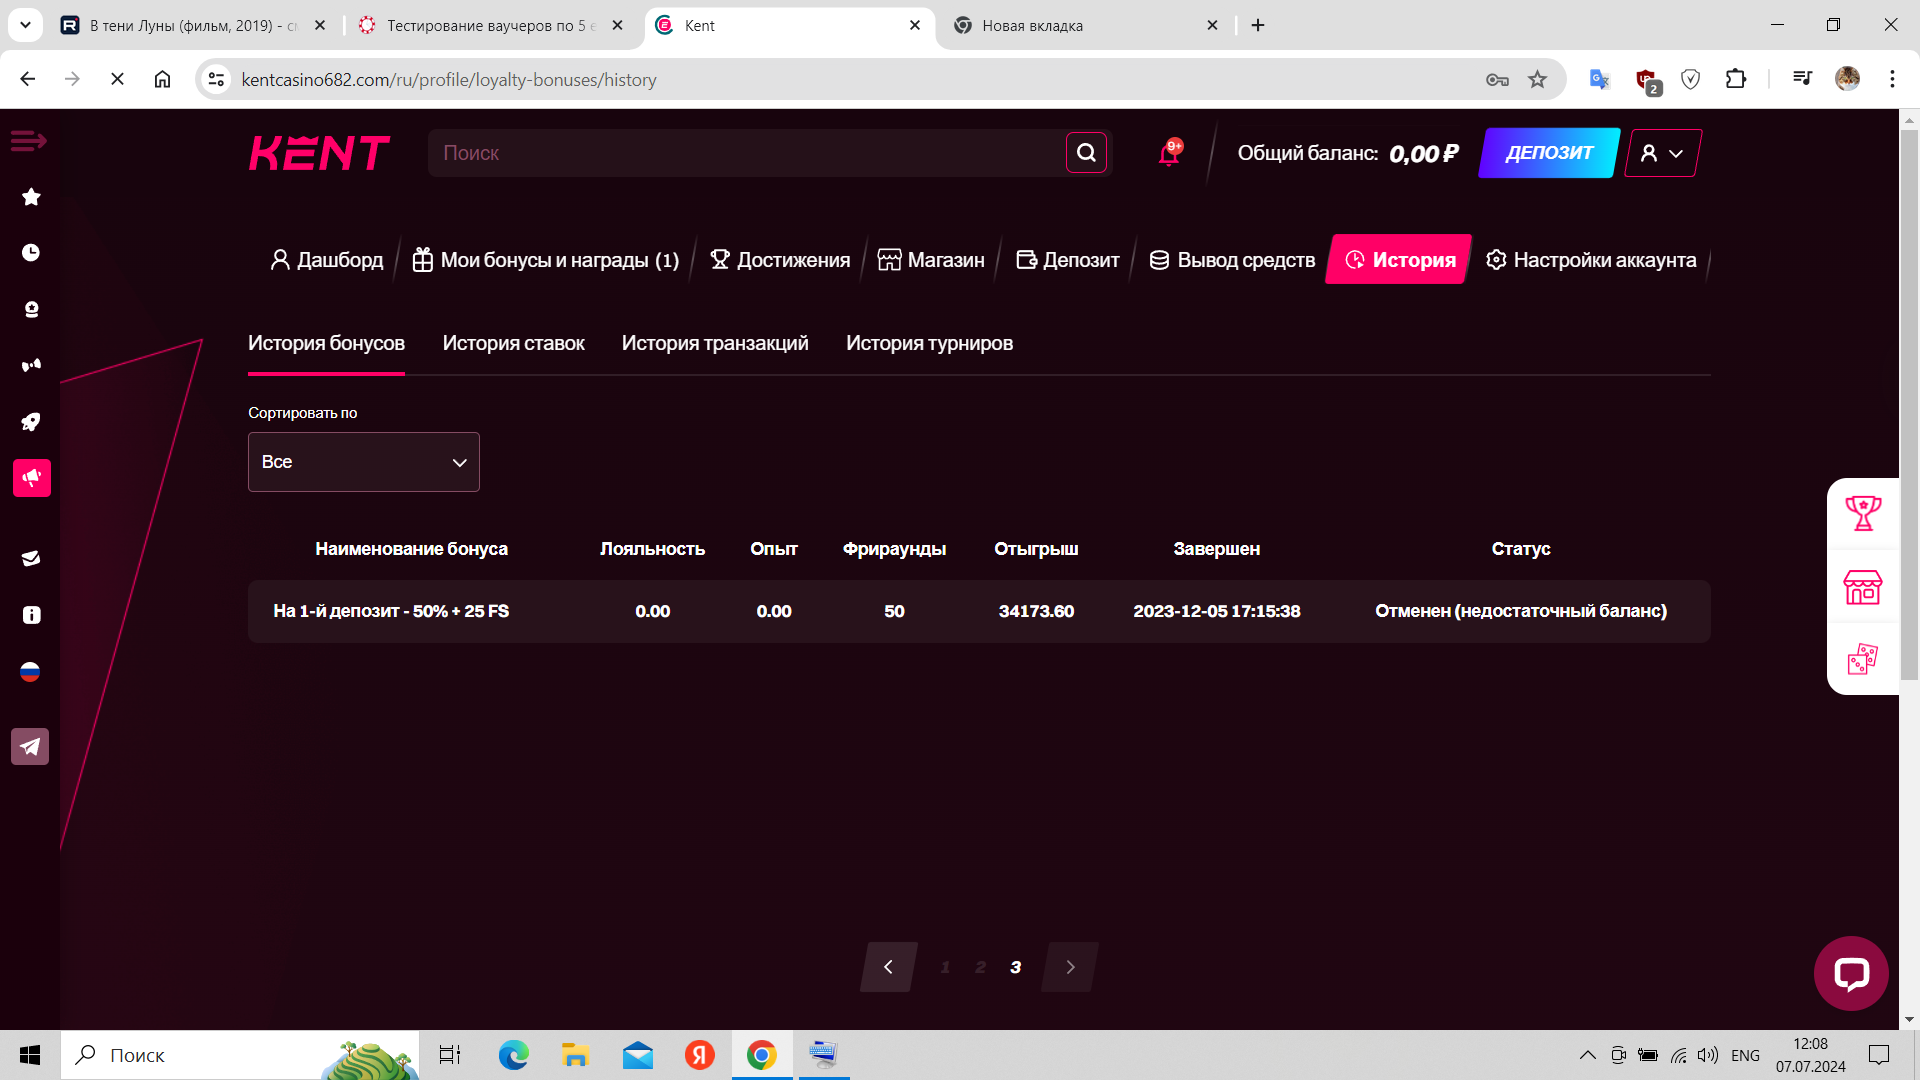Click the shop storefront icon on right panel
Viewport: 1920px width, 1080px height.
click(1862, 587)
